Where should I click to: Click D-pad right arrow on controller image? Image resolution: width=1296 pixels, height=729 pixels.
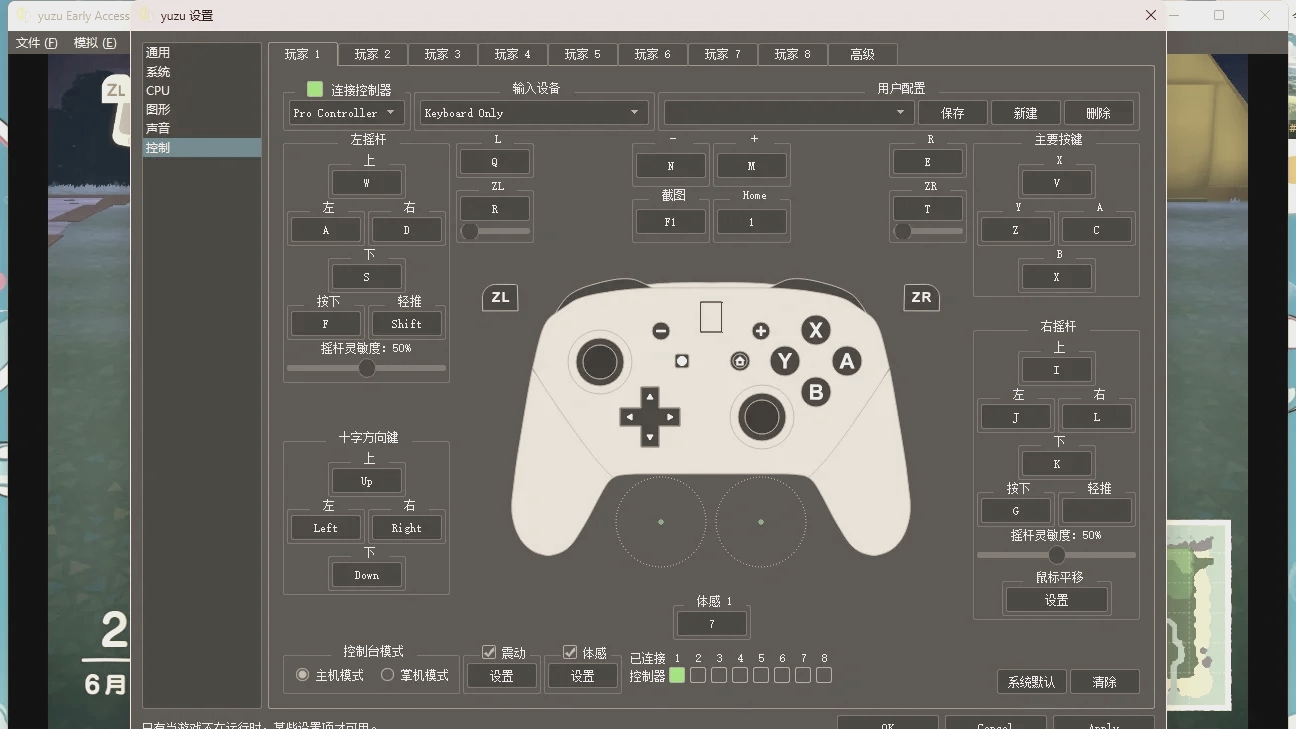pos(670,417)
